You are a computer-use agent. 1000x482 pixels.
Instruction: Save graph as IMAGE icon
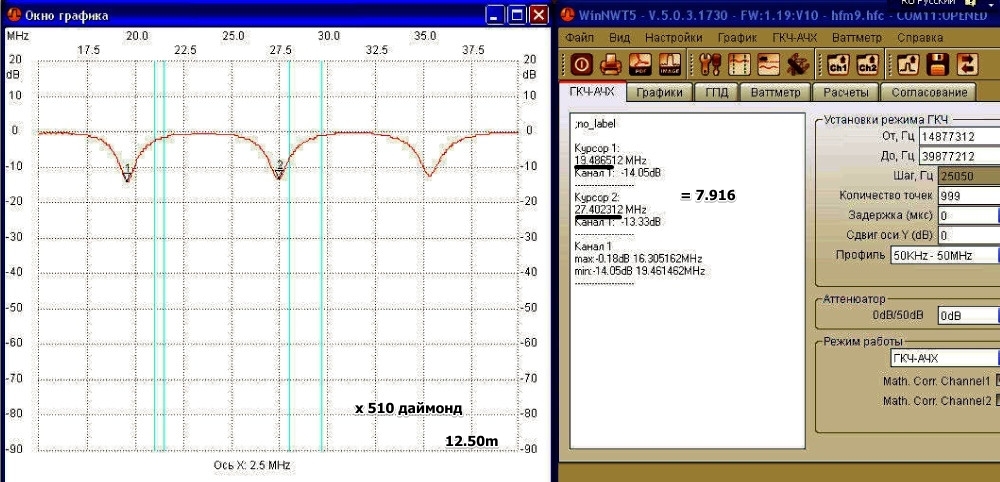(669, 64)
